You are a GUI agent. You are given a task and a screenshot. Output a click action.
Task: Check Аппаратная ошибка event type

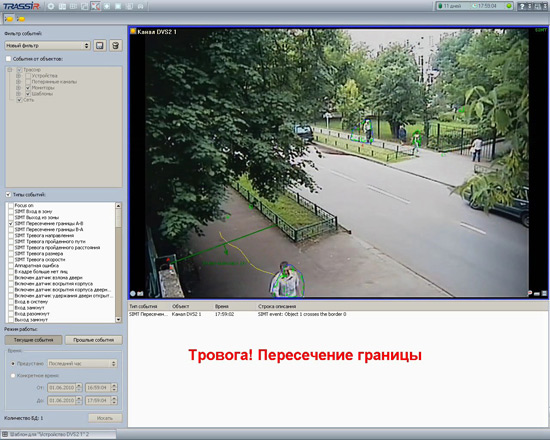pyautogui.click(x=11, y=266)
